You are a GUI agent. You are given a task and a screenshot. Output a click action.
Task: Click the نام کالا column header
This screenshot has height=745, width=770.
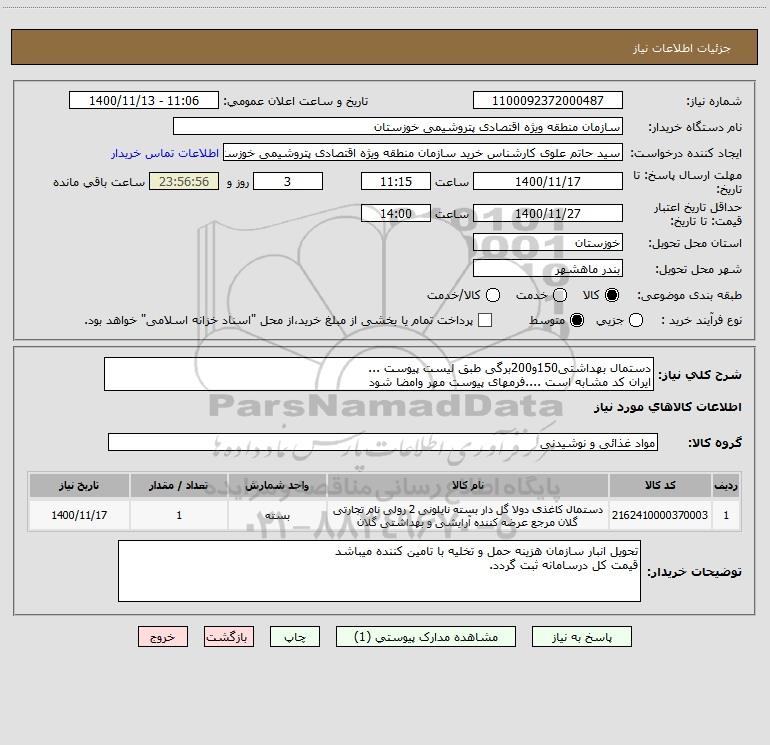(468, 486)
